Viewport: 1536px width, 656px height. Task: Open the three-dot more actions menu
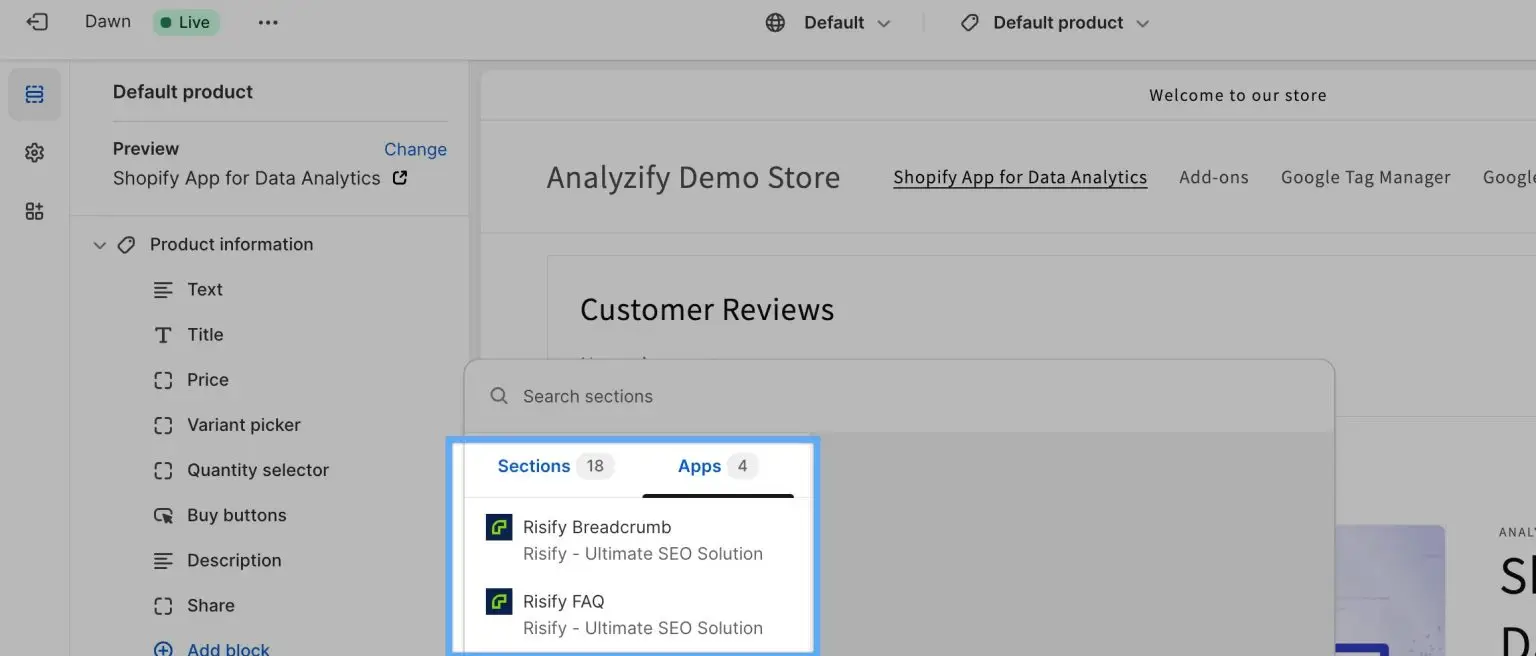[268, 22]
